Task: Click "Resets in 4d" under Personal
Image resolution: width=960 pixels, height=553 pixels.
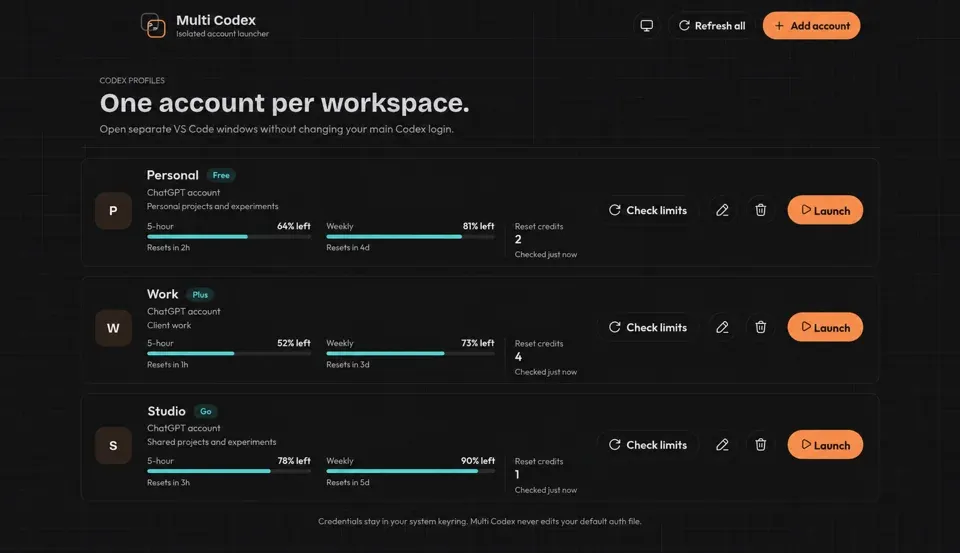Action: pyautogui.click(x=348, y=248)
